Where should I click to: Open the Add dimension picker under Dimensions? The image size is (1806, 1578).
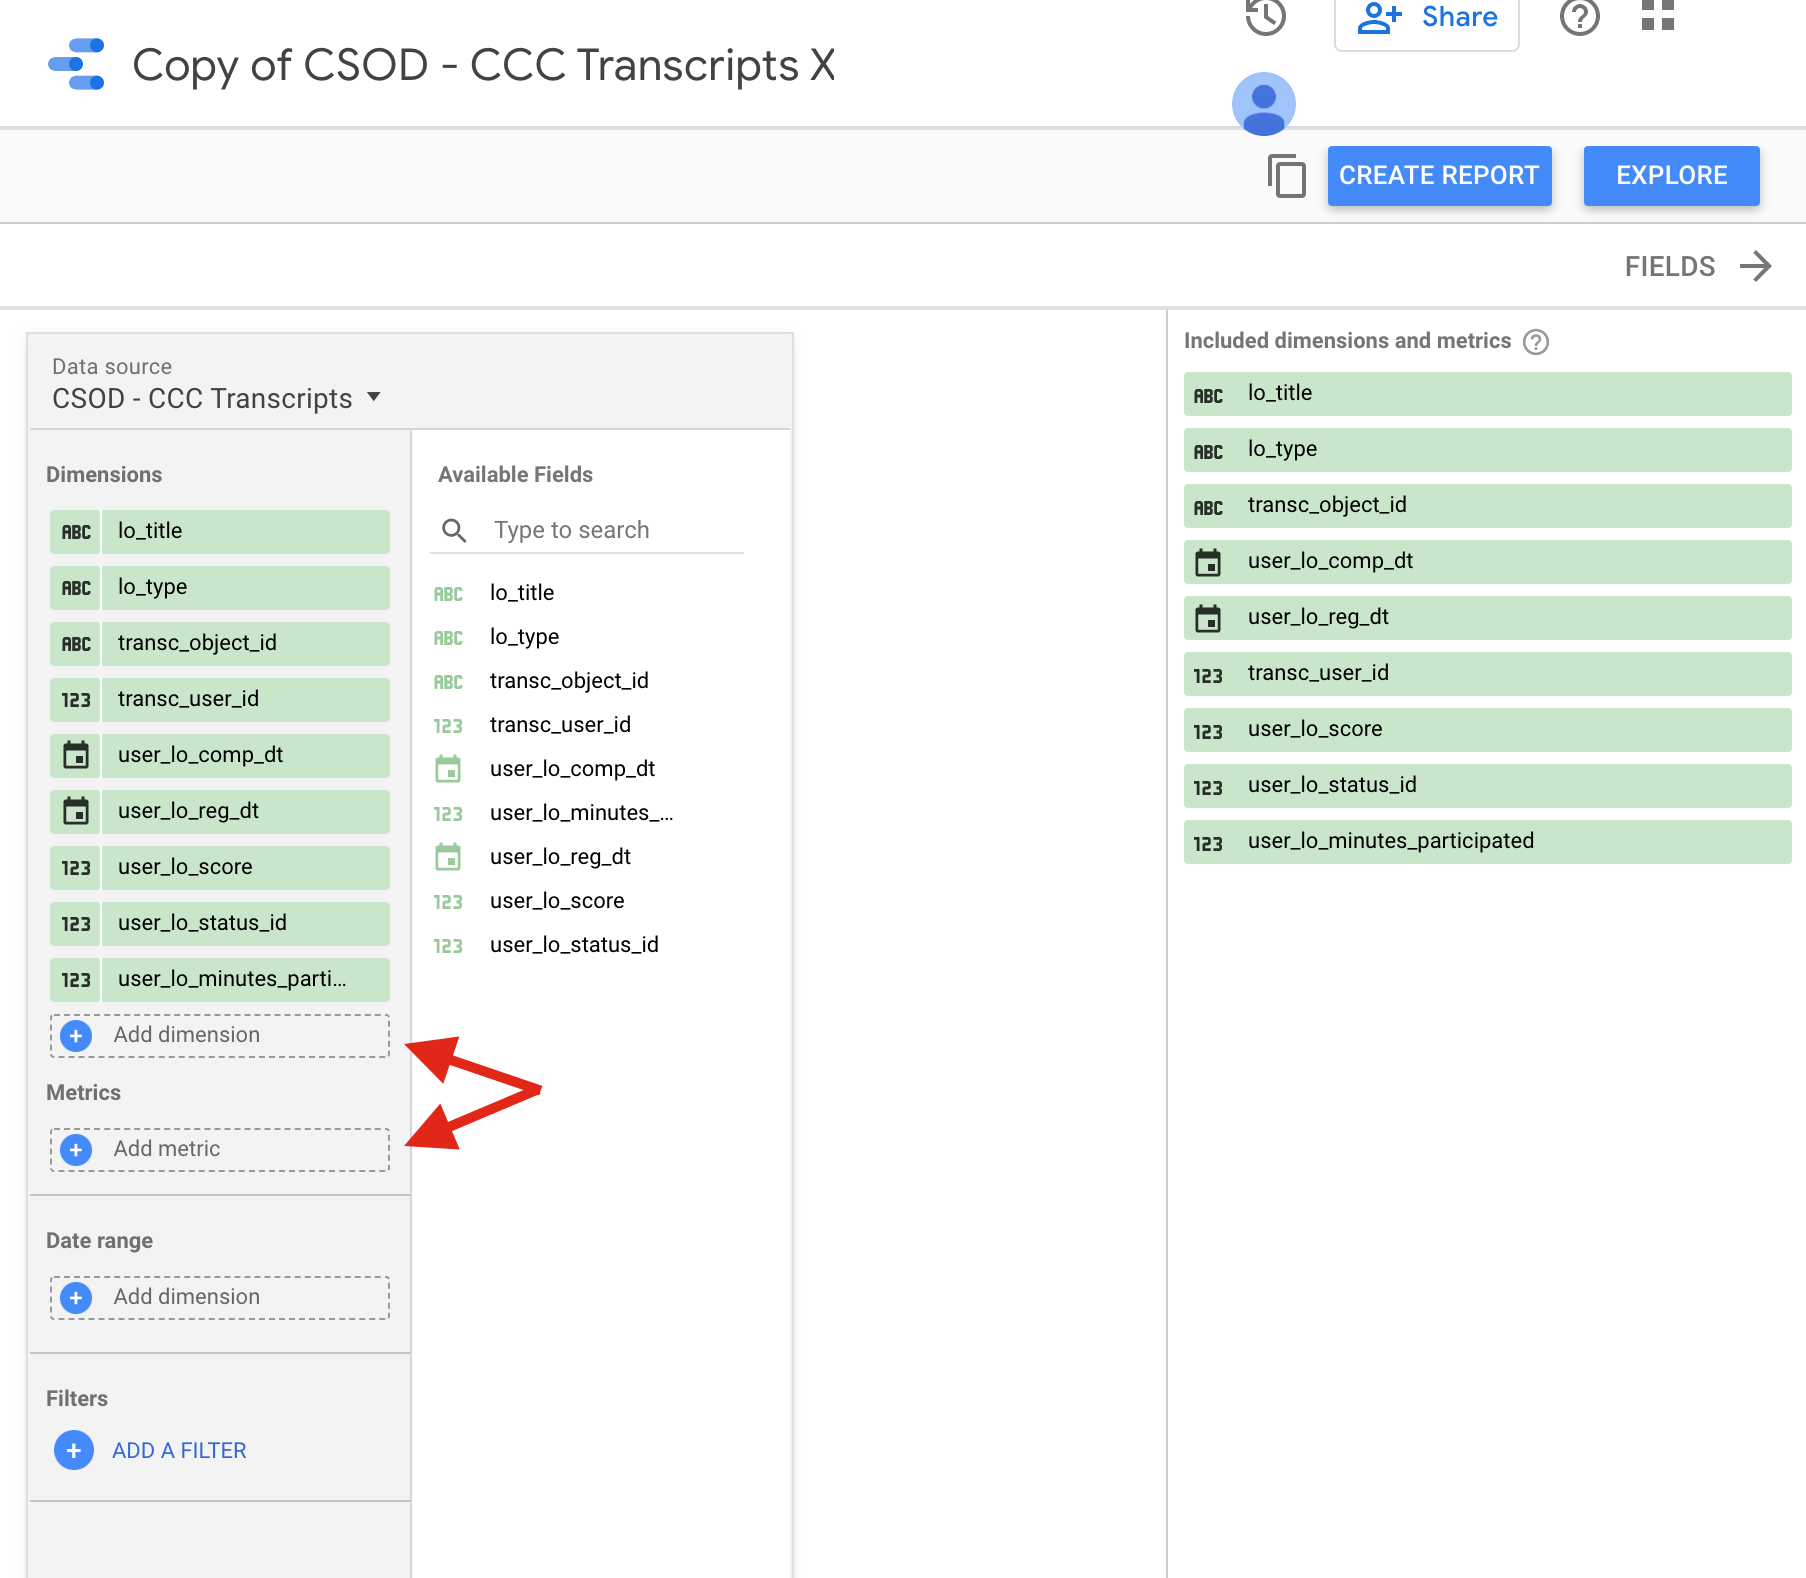(220, 1035)
